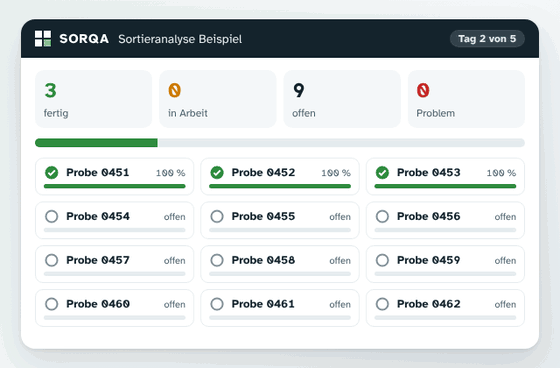Click the 'Probe 0454' label
Screen dimensions: 560x368
pos(98,216)
